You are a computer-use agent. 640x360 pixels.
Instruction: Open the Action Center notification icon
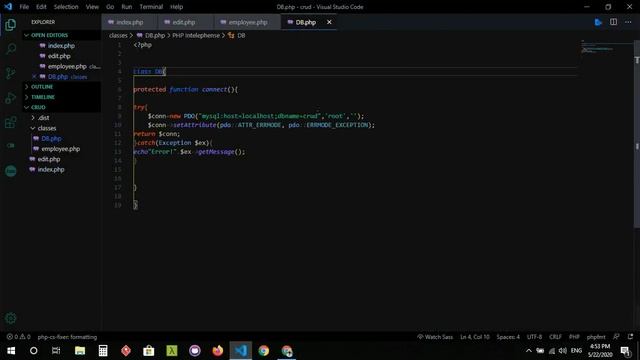point(625,351)
